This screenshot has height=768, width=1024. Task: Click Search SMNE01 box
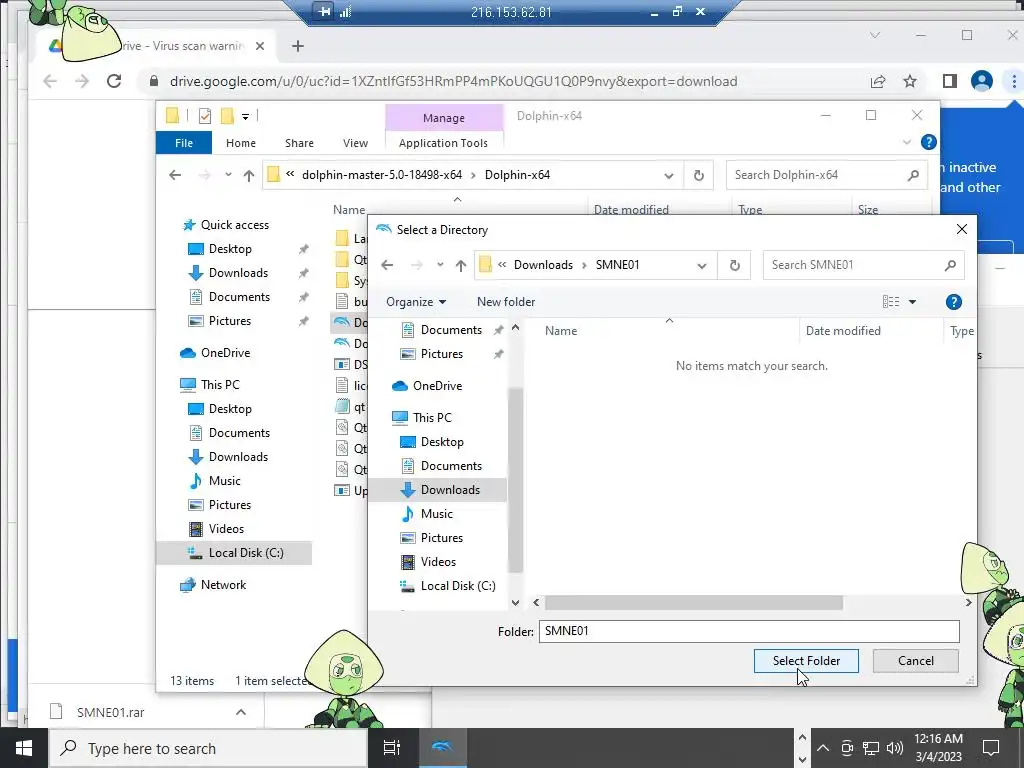(x=863, y=264)
